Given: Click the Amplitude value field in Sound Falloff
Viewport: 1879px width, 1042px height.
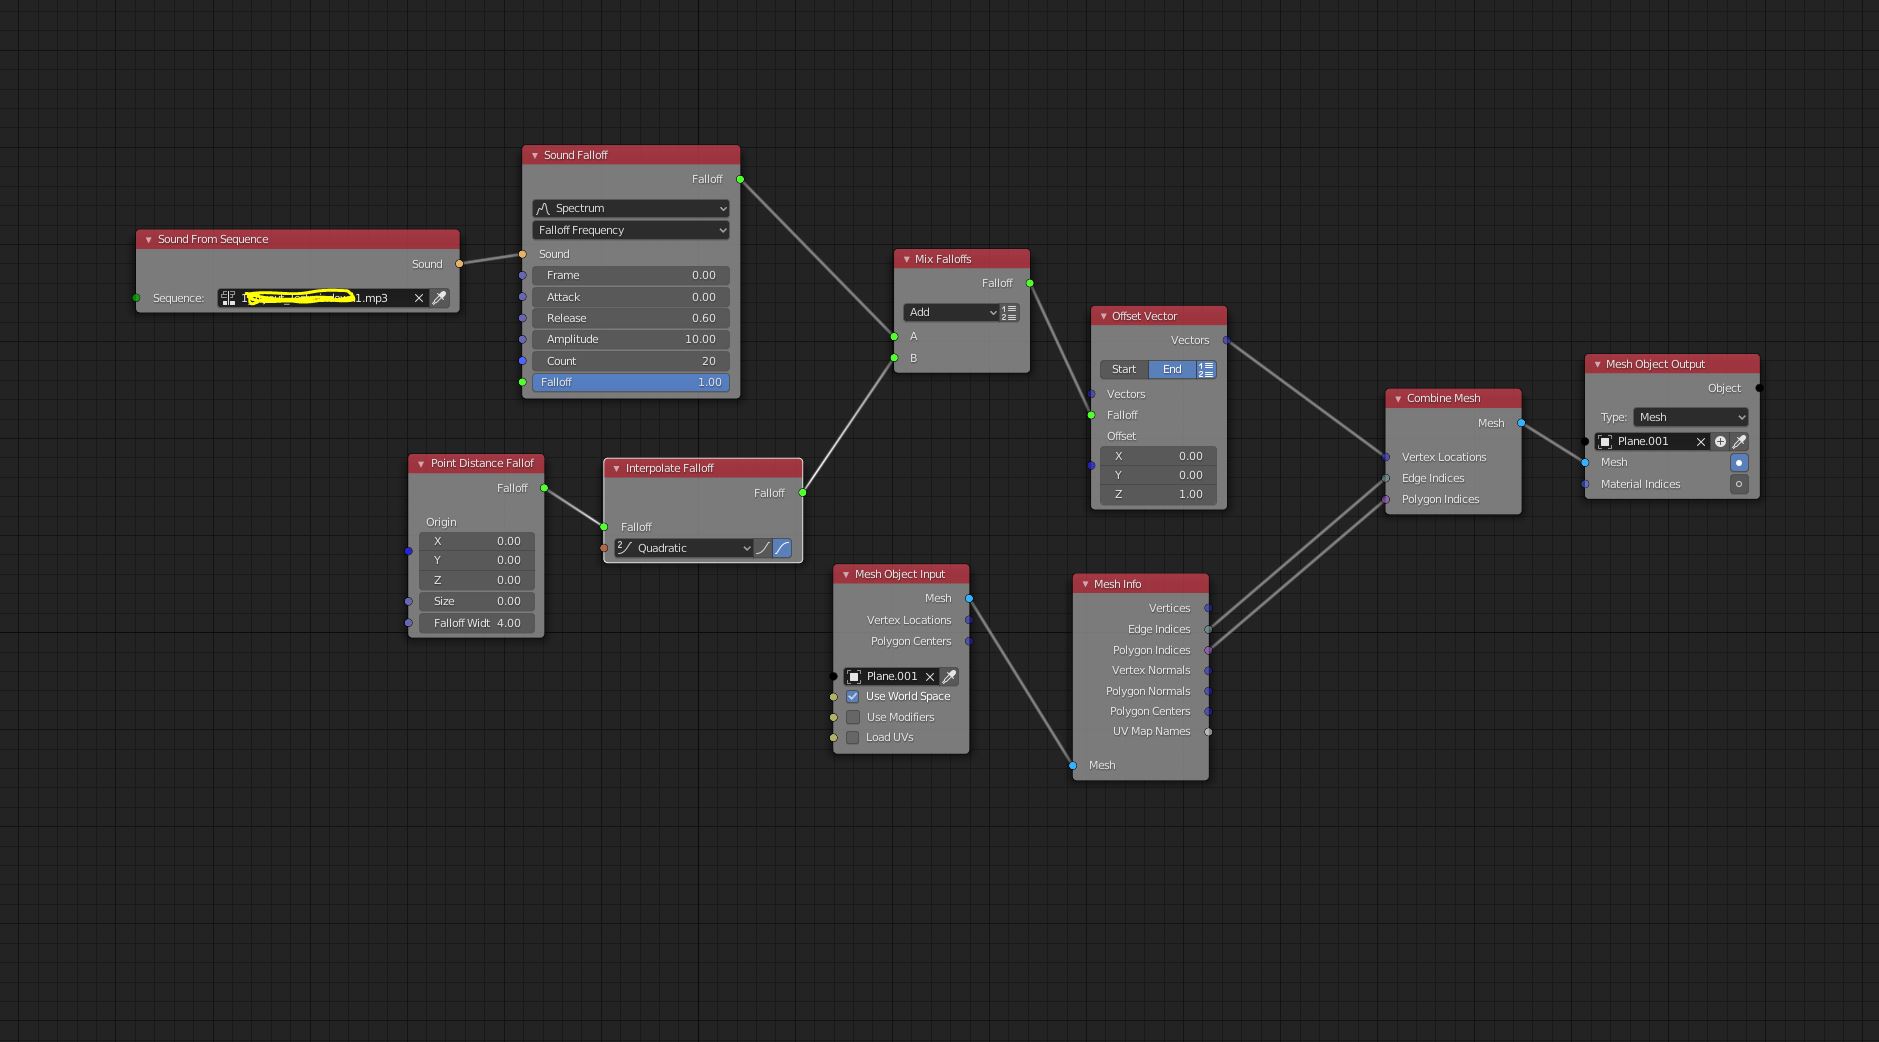Looking at the screenshot, I should [630, 339].
